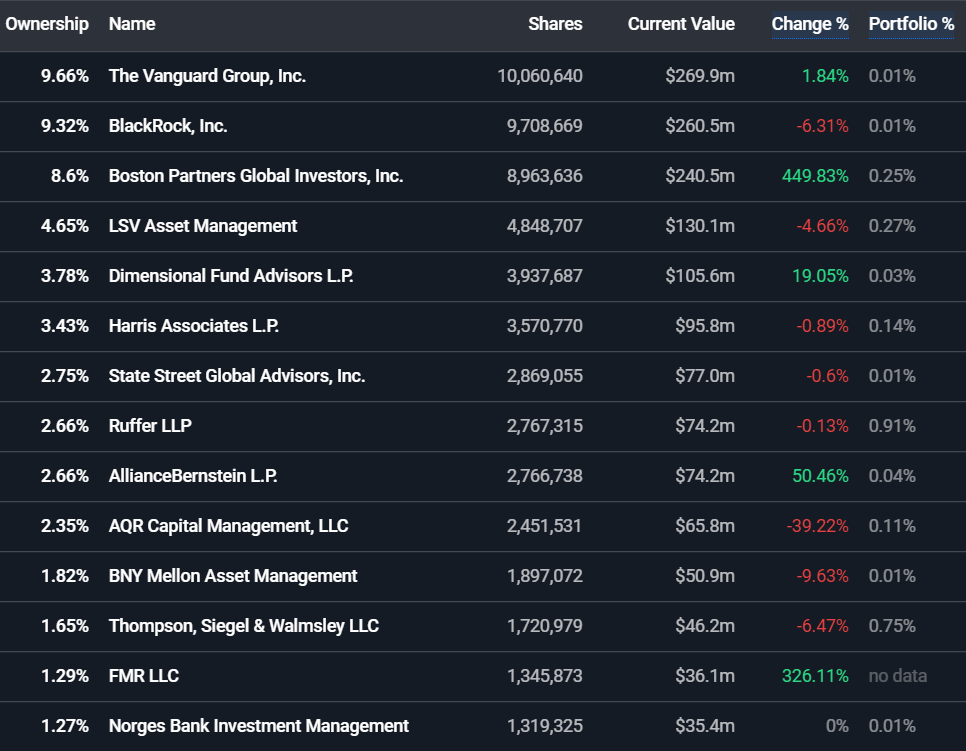Click Vanguard's 9.66% ownership value
966x751 pixels.
65,76
